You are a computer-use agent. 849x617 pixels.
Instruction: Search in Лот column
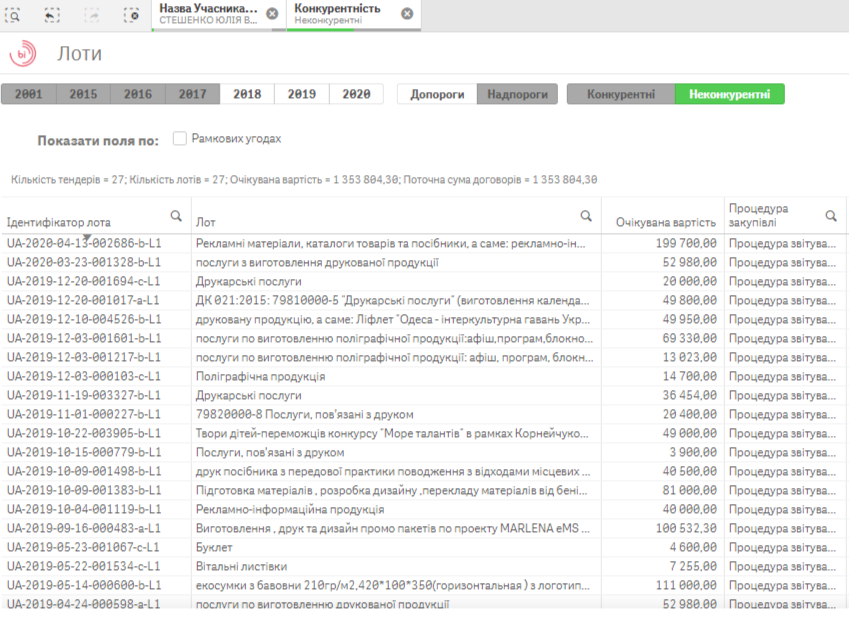click(586, 216)
